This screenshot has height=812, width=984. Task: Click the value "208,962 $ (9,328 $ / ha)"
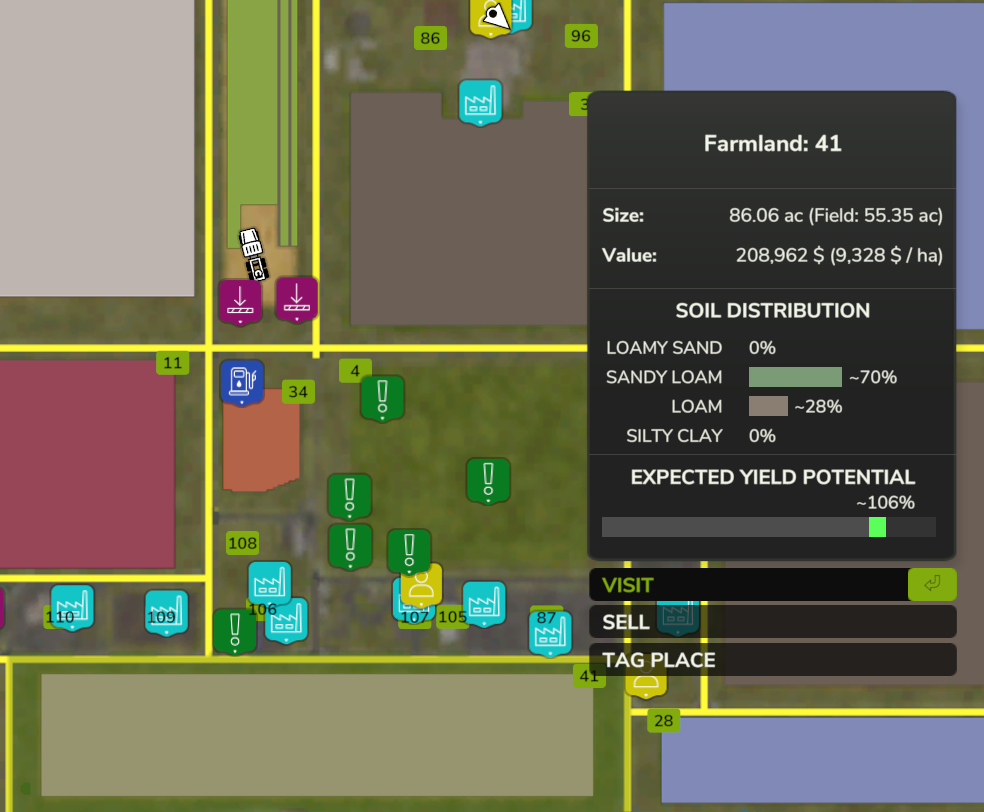click(839, 255)
